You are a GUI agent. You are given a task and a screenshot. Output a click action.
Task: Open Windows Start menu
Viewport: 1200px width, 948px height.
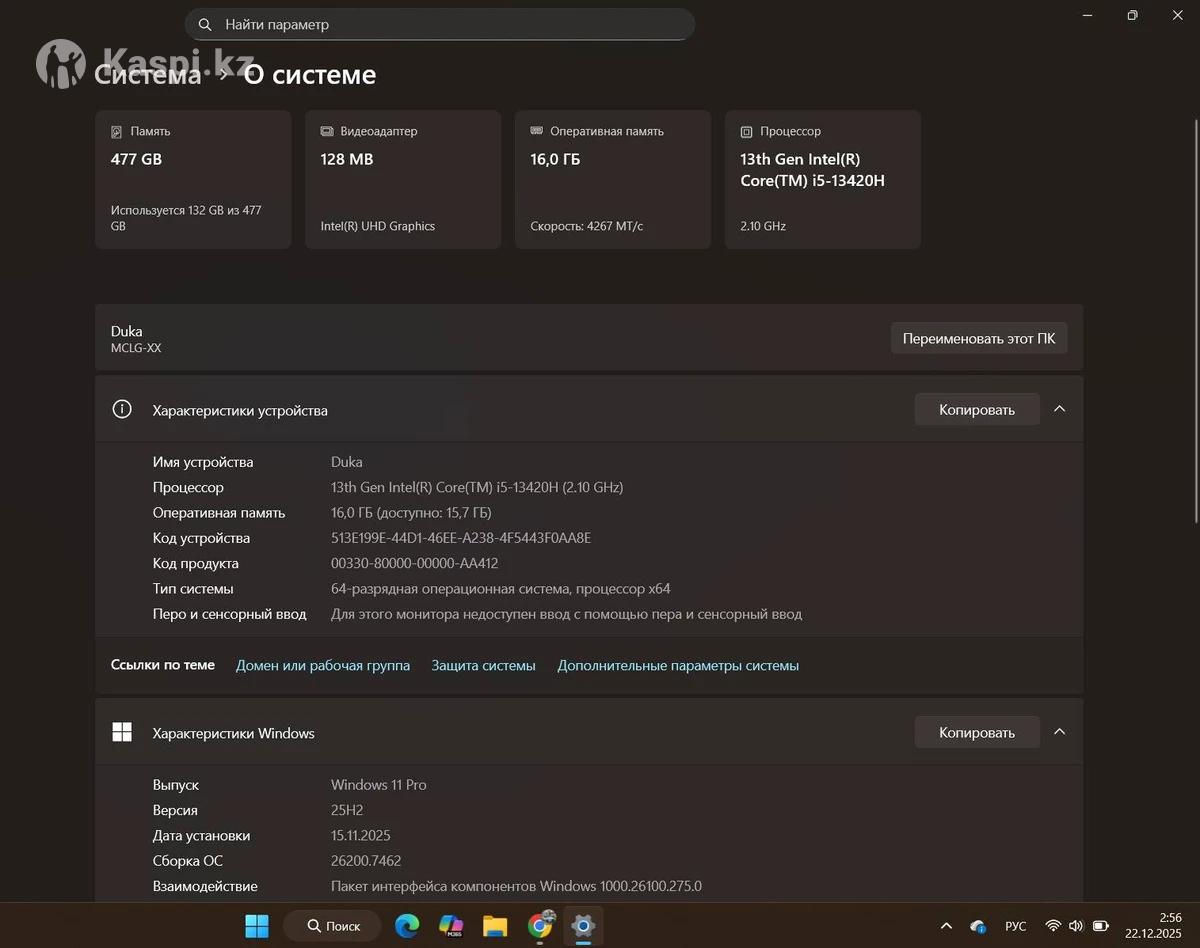[257, 926]
